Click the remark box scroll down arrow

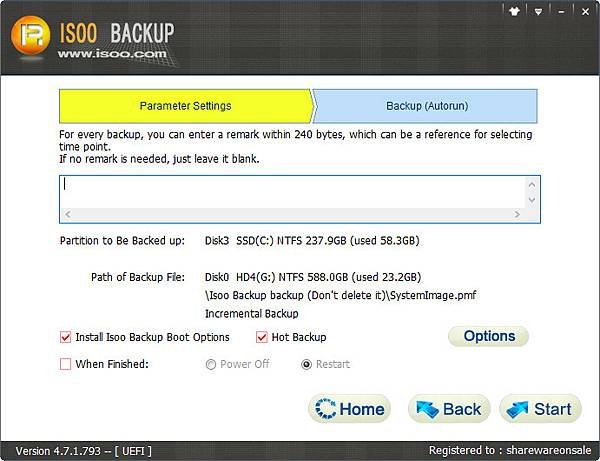pyautogui.click(x=532, y=200)
